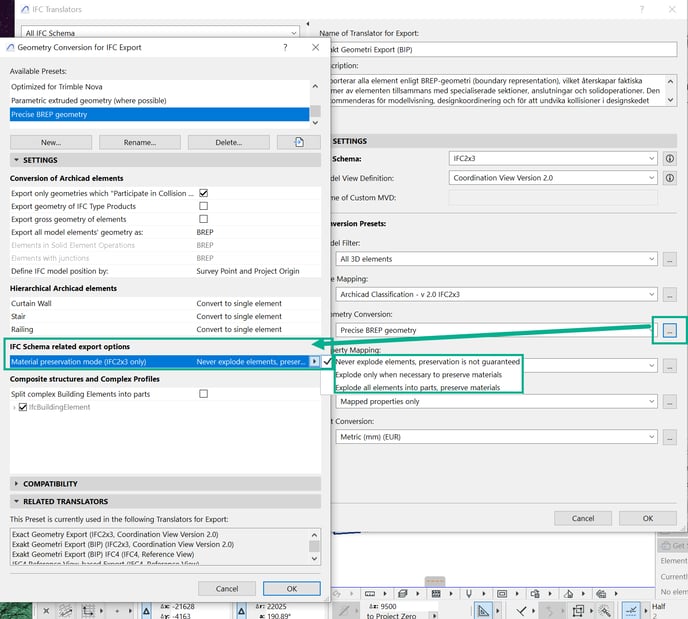
Task: Toggle Export only geometries which Participate in Collision
Action: click(204, 193)
